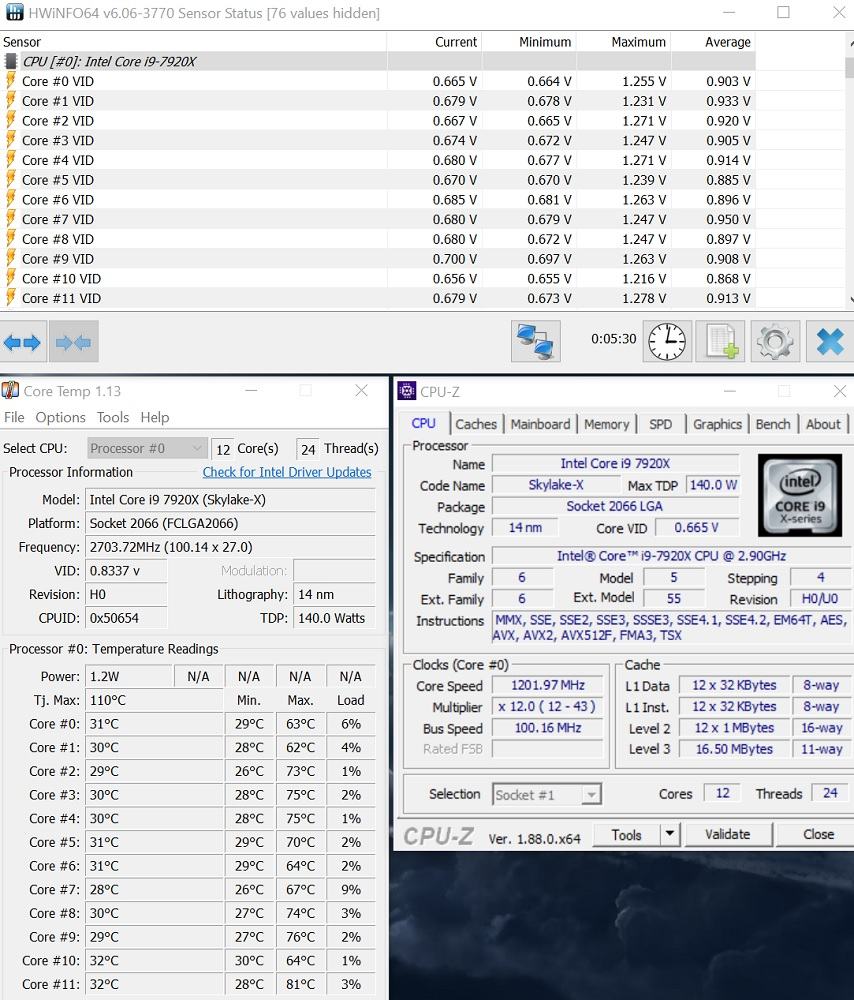Select the Core #2 VID sensor row
Viewport: 854px width, 1000px height.
pos(378,121)
